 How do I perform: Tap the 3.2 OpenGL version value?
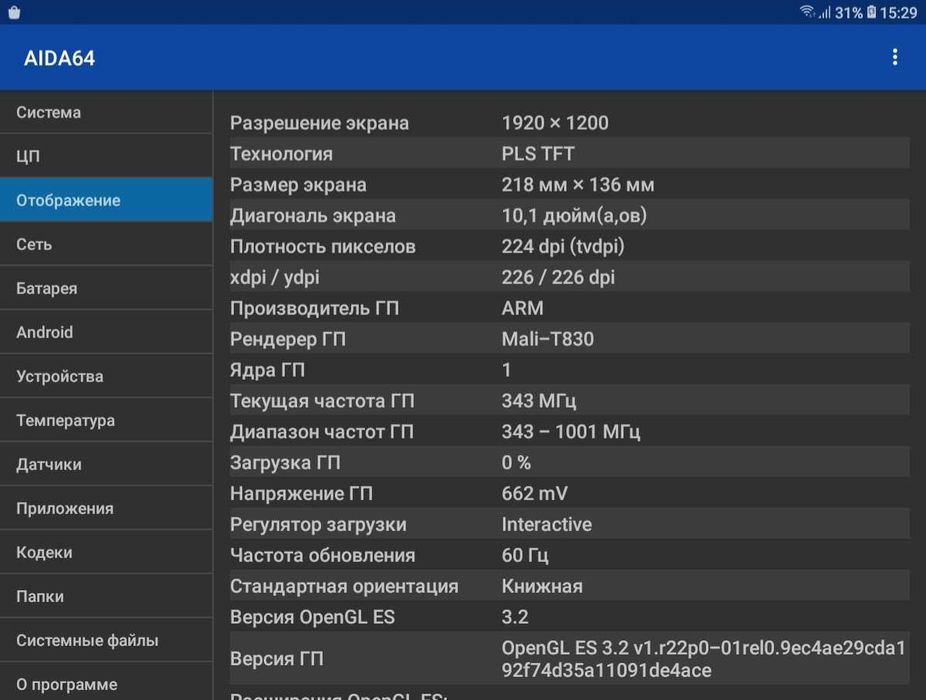tap(514, 617)
